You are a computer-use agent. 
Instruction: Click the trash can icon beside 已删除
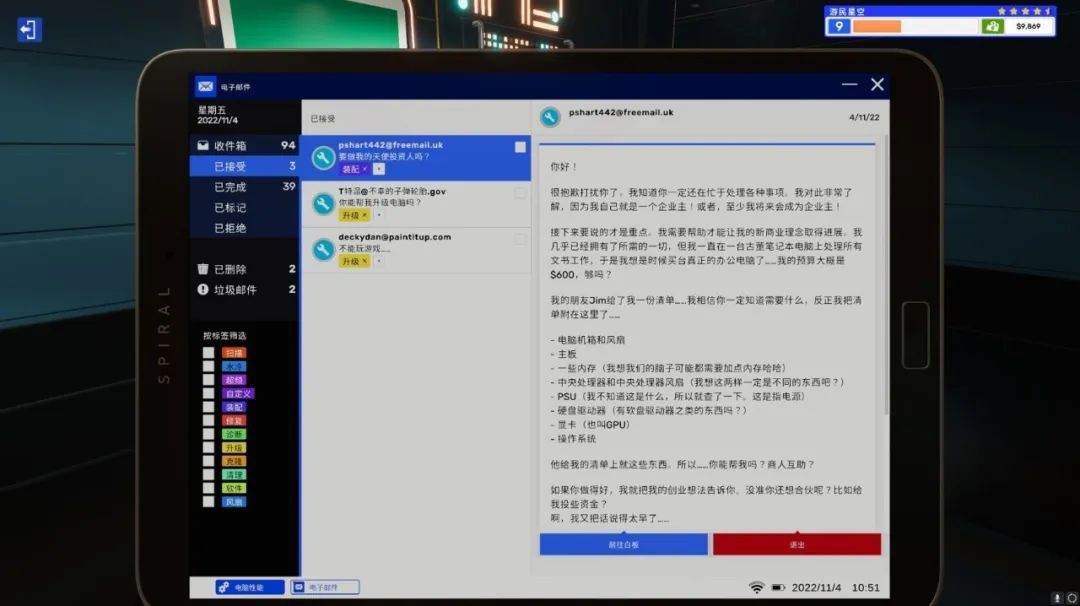click(x=202, y=269)
